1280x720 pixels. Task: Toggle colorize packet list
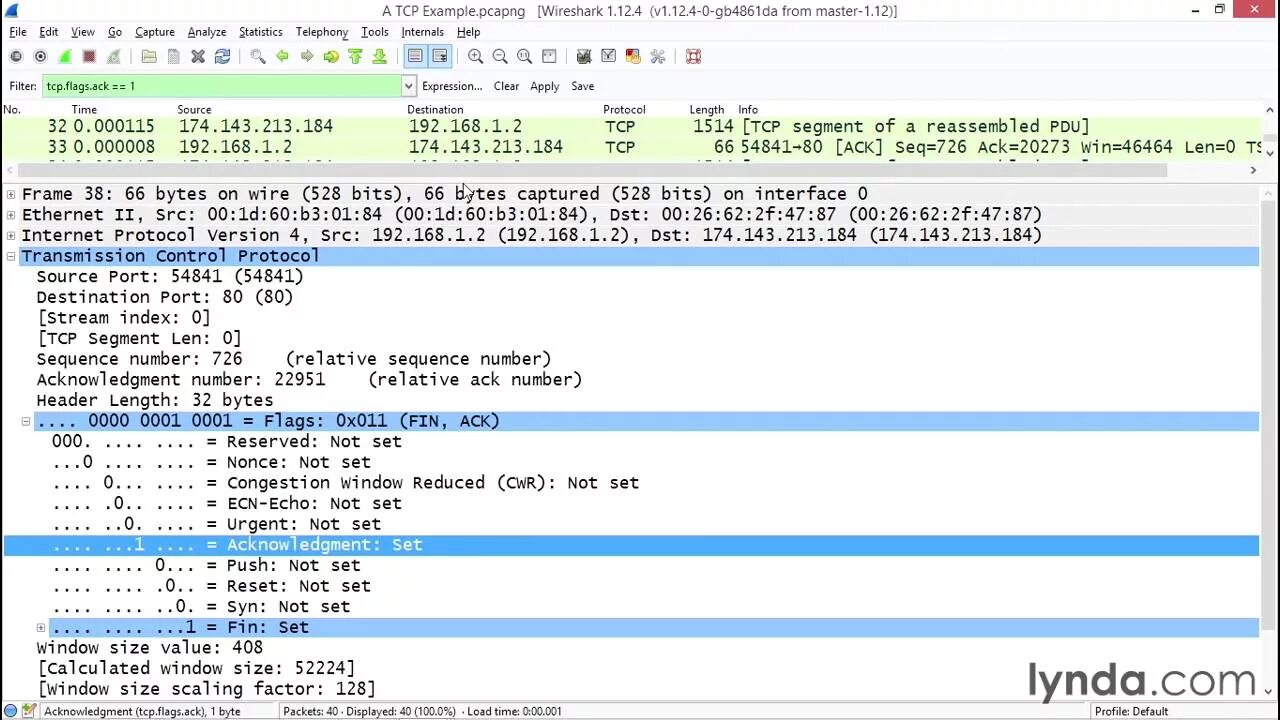click(x=415, y=56)
